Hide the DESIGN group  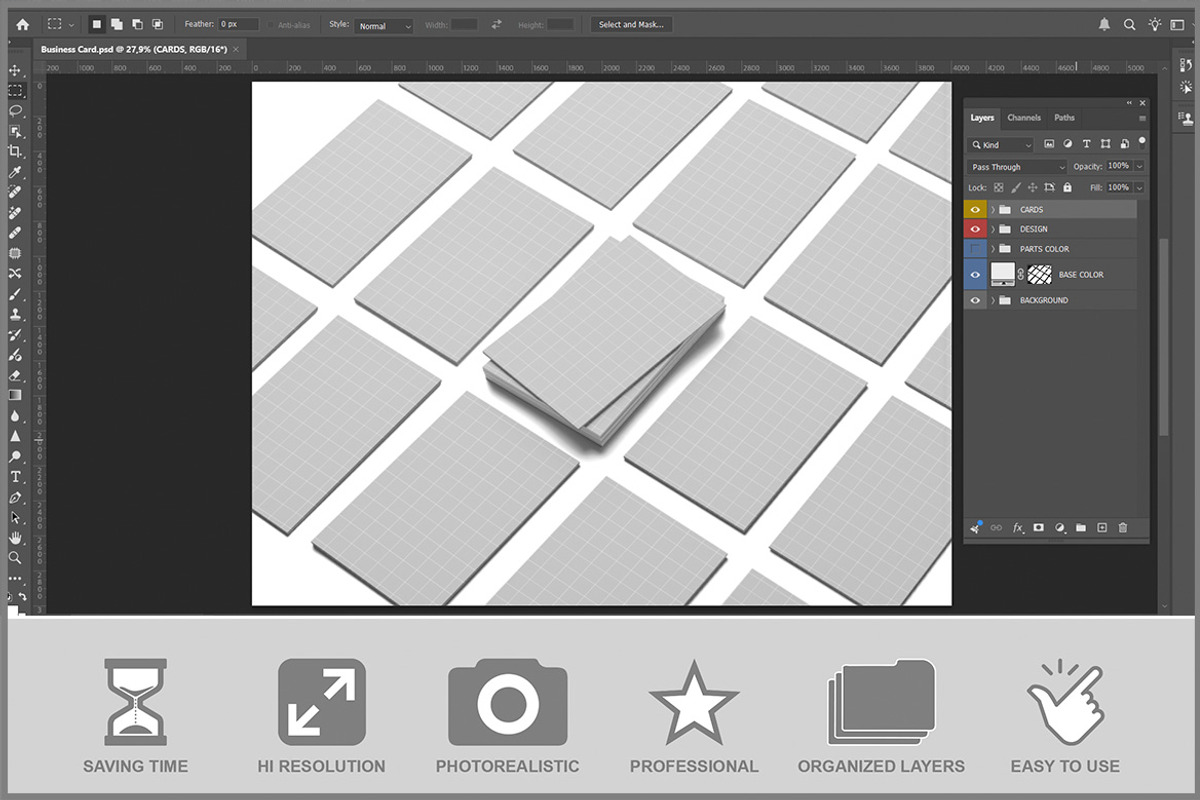pyautogui.click(x=975, y=229)
